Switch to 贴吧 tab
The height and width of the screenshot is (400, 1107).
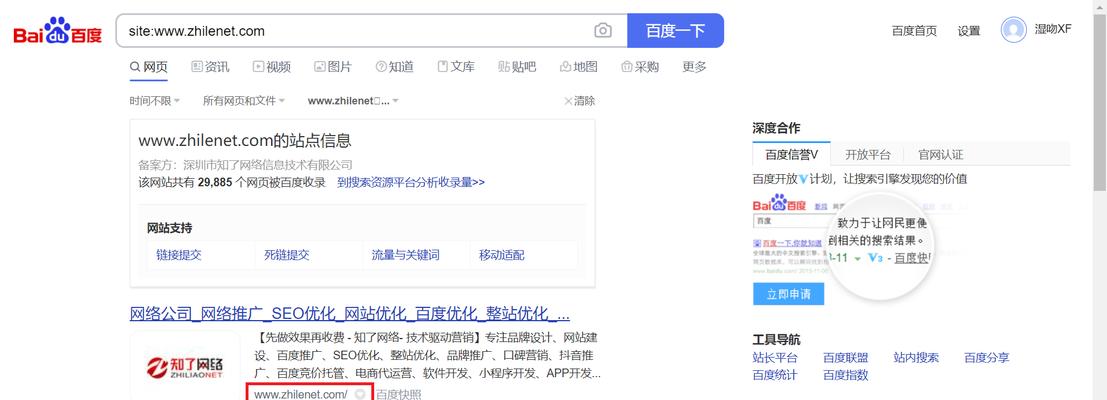tap(517, 67)
